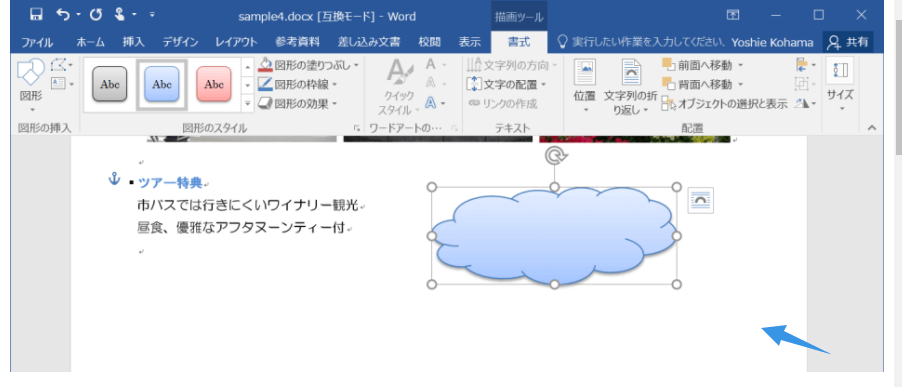Click the 実行したい作業 search box
Viewport: 902px width, 387px height.
[x=640, y=42]
